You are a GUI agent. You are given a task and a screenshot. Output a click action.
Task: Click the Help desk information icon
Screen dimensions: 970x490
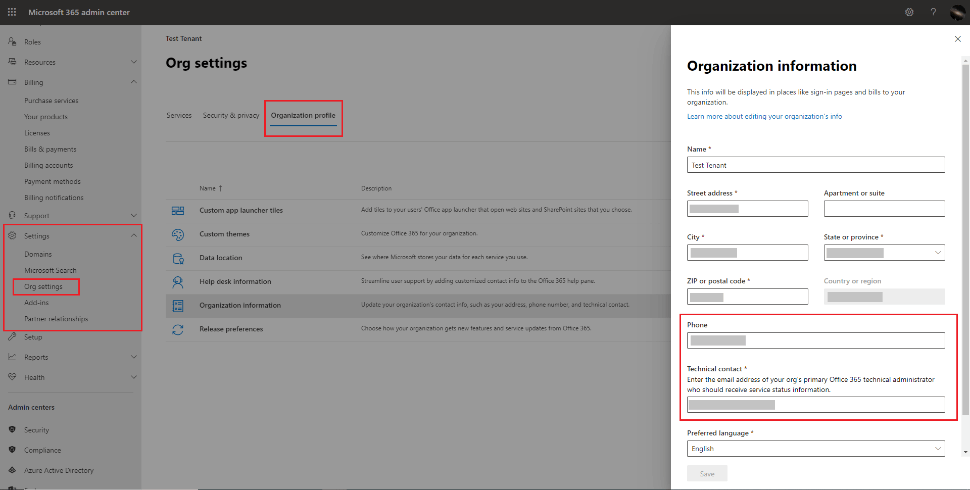[178, 282]
